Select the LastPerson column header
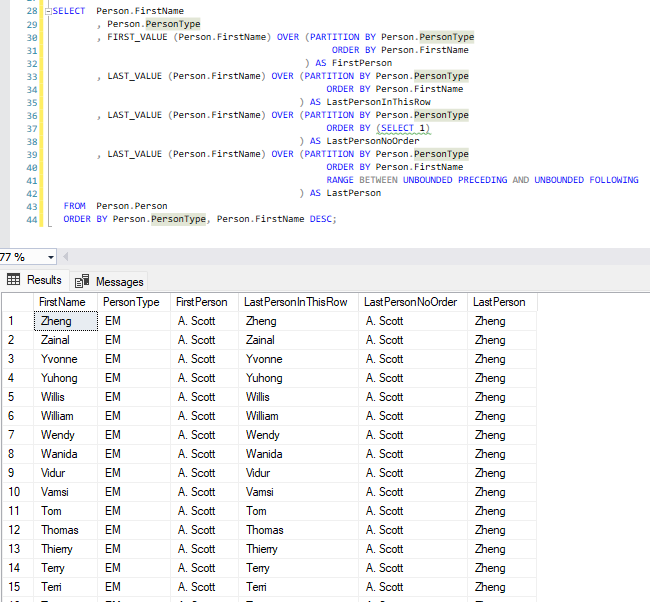This screenshot has width=650, height=602. pos(502,302)
